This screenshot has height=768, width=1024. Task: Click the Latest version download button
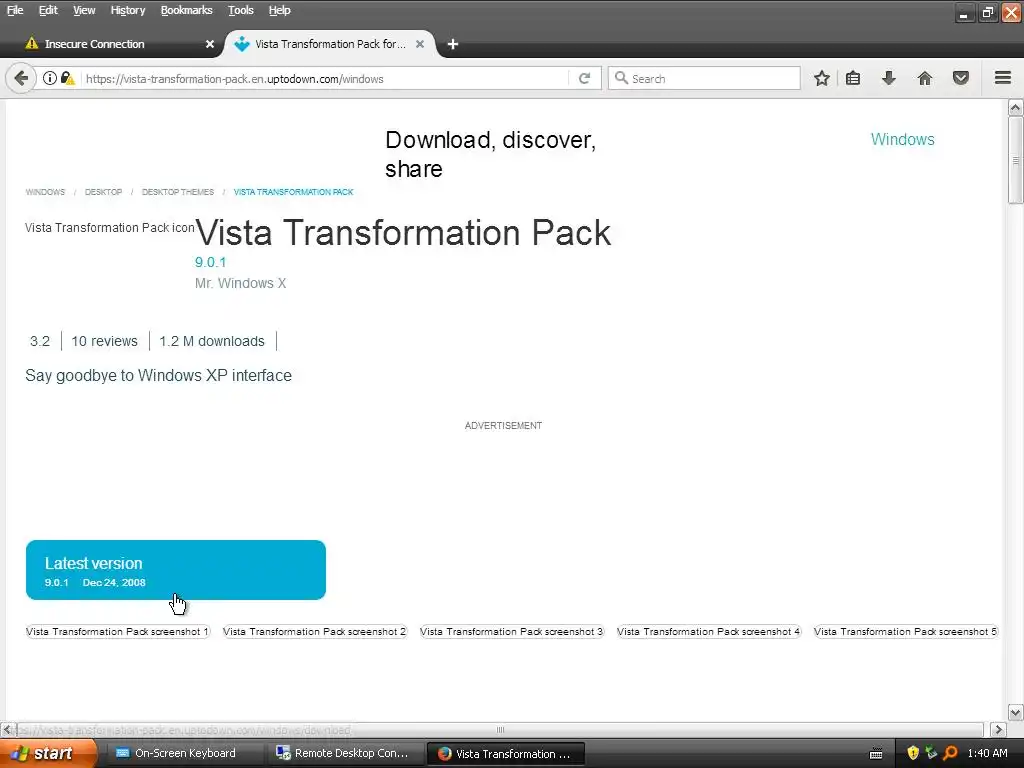176,569
